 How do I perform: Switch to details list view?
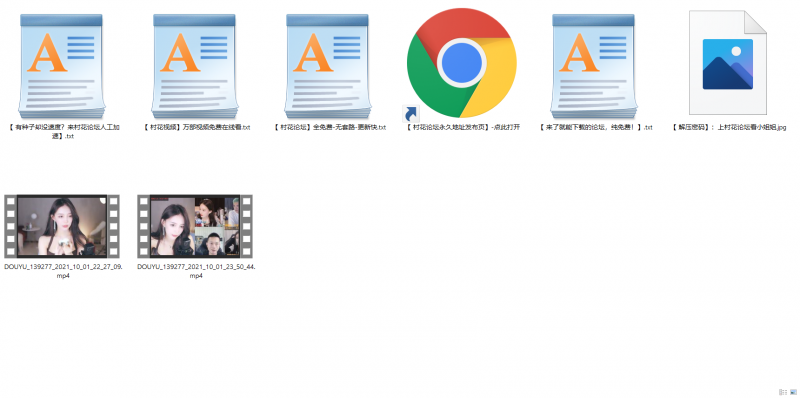[x=783, y=392]
